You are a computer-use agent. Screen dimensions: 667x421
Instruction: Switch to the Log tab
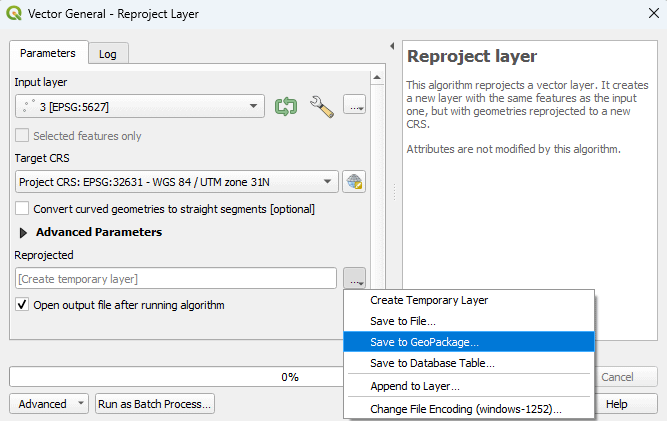pos(107,54)
